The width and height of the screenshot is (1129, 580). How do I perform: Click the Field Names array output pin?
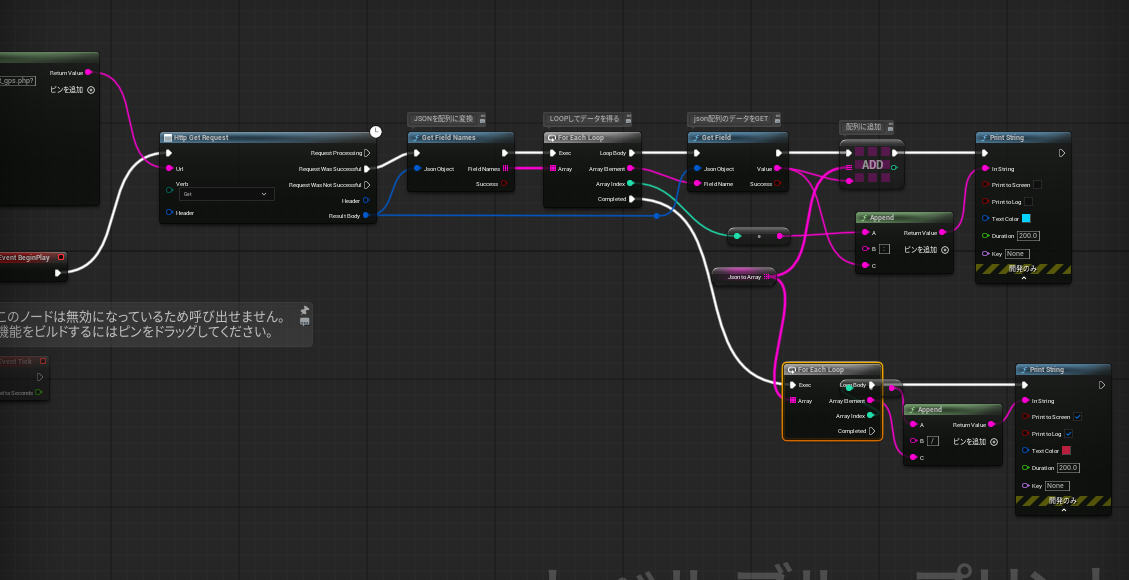[x=505, y=169]
